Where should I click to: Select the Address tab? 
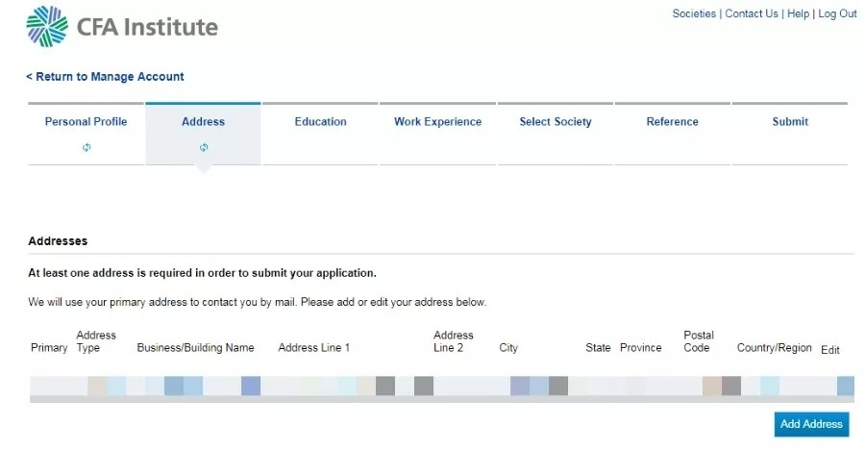point(203,122)
